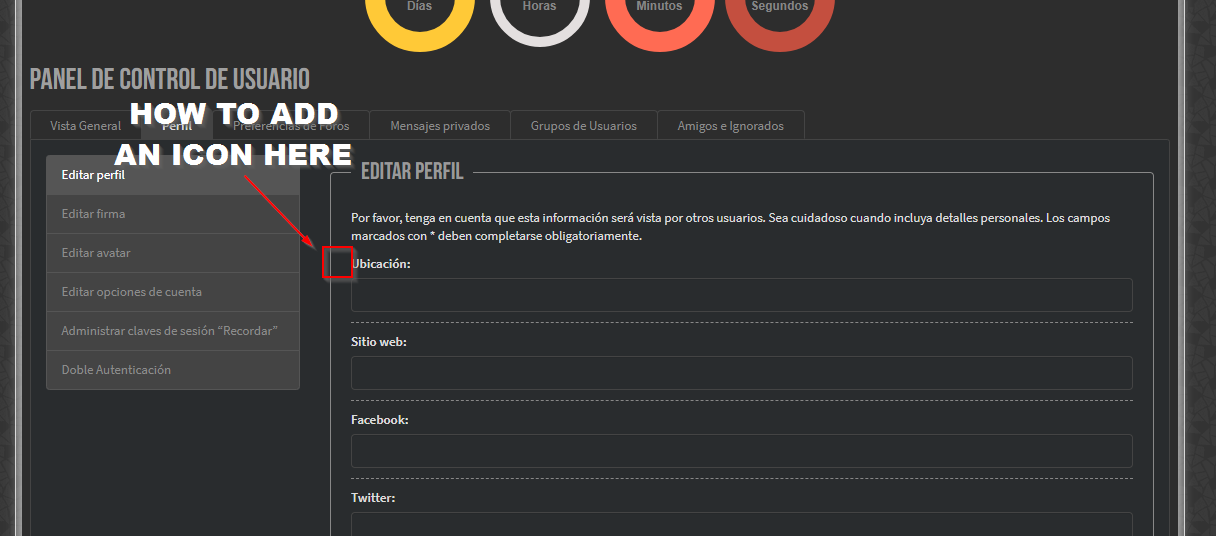Click the Facebook input field
This screenshot has height=536, width=1216.
coord(741,451)
